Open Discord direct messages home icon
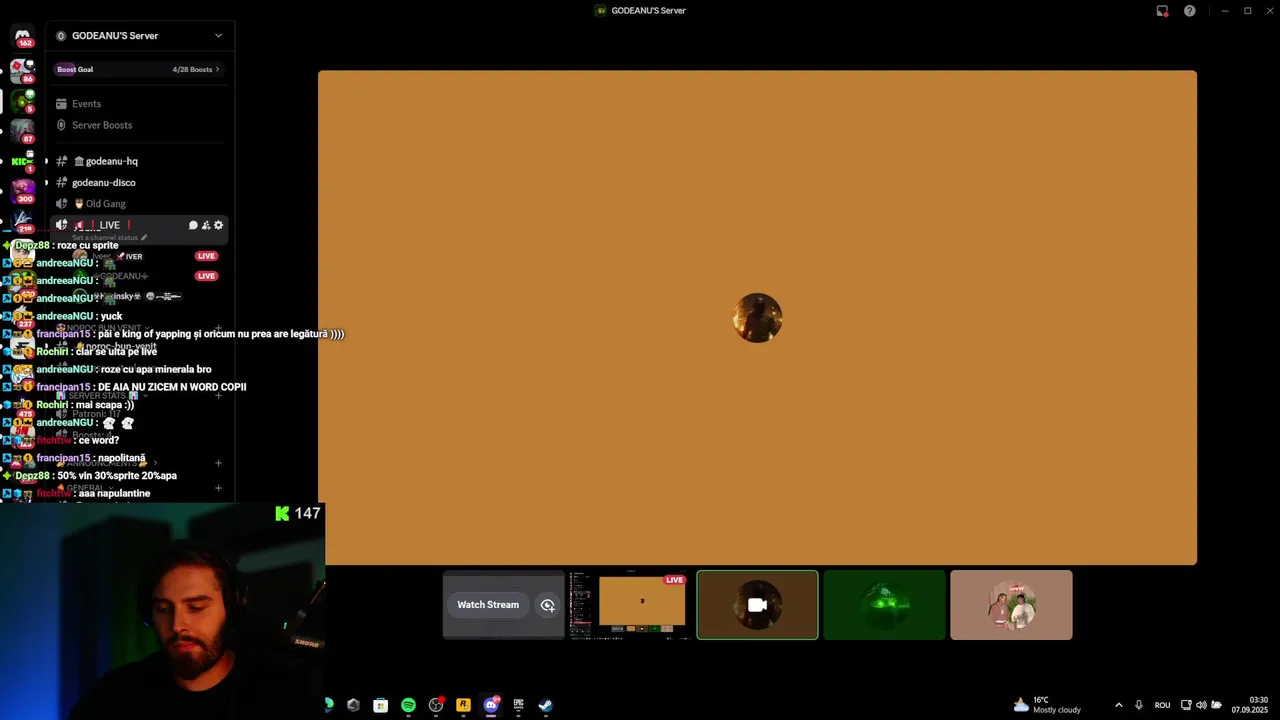 pos(22,37)
